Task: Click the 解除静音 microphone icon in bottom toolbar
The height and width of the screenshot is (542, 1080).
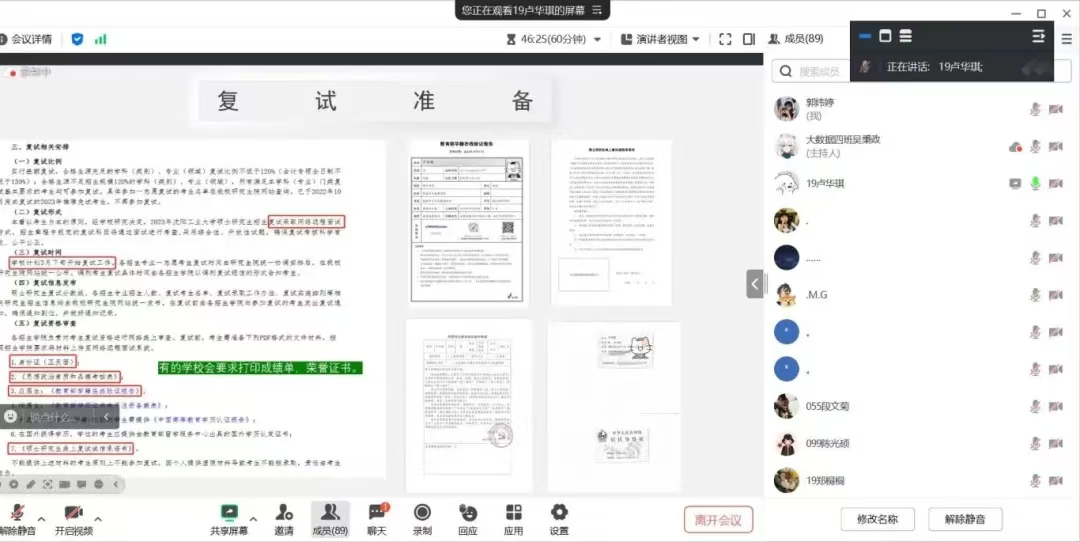Action: tap(16, 513)
